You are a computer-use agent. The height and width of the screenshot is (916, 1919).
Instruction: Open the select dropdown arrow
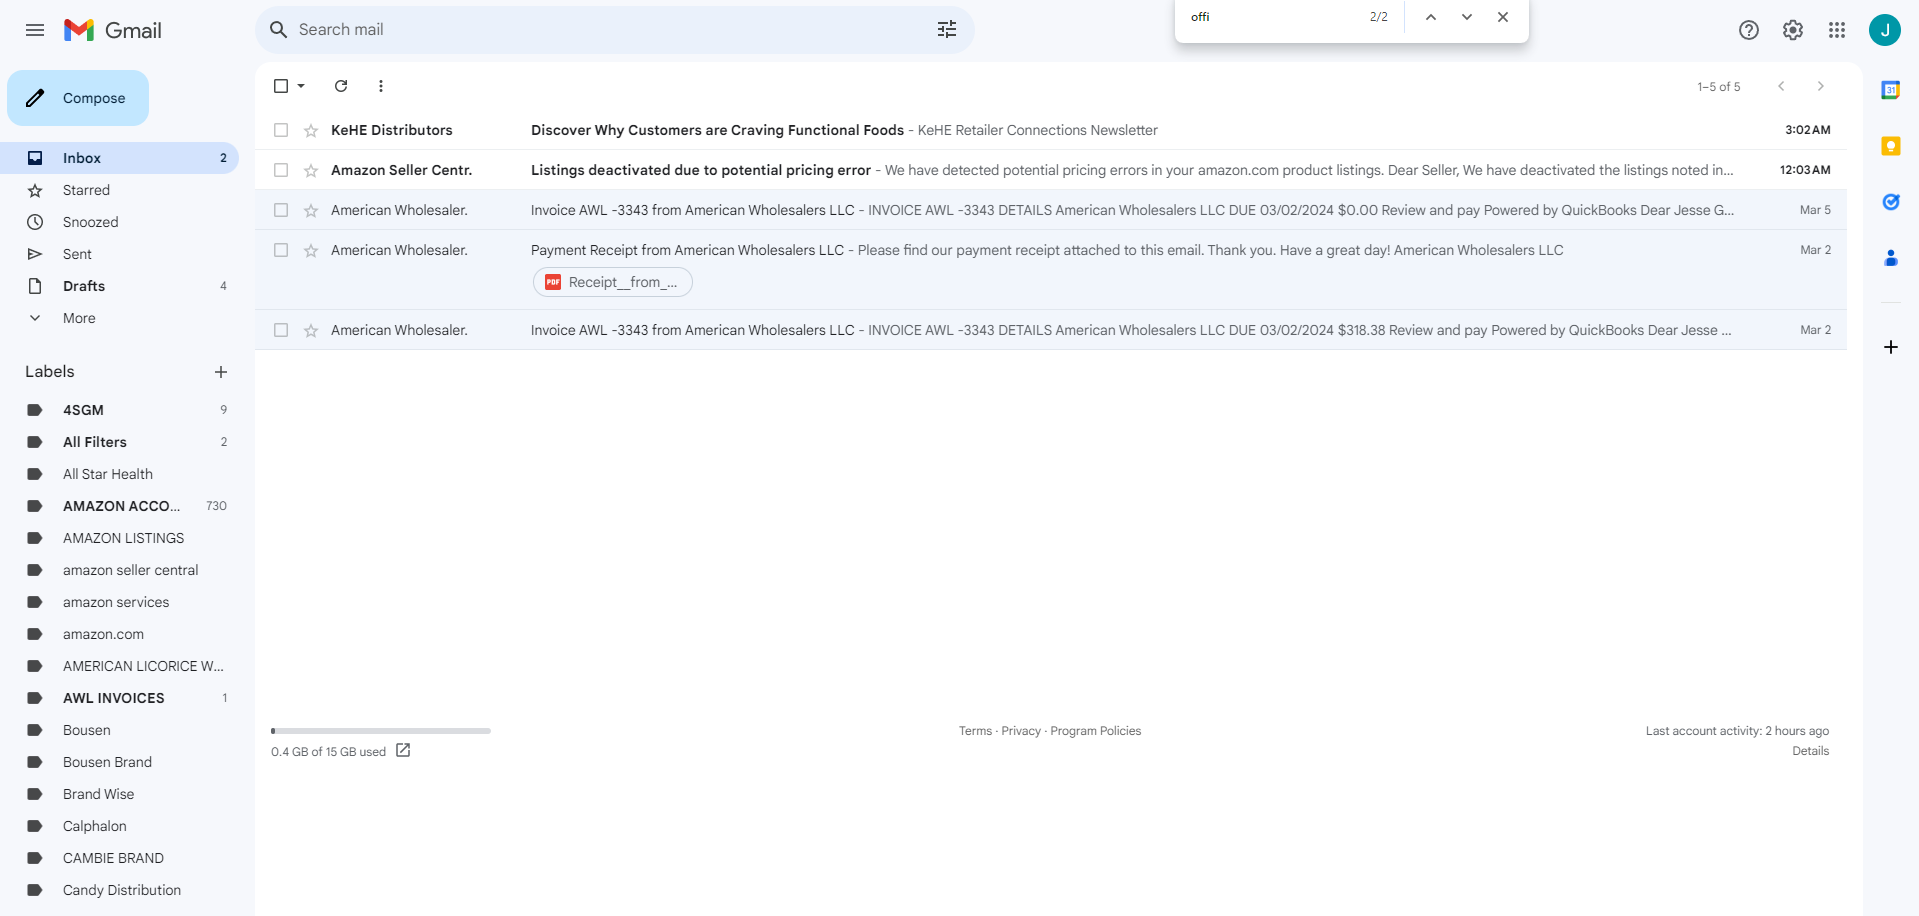301,86
